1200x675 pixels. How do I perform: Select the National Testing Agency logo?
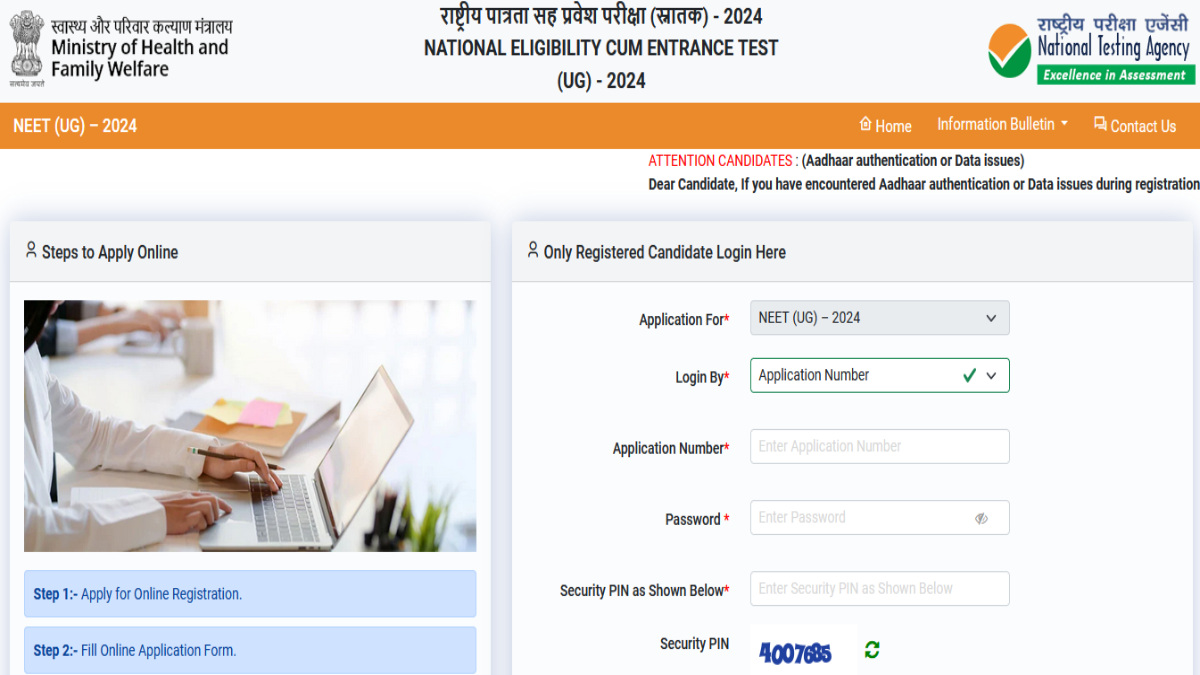pos(1088,48)
